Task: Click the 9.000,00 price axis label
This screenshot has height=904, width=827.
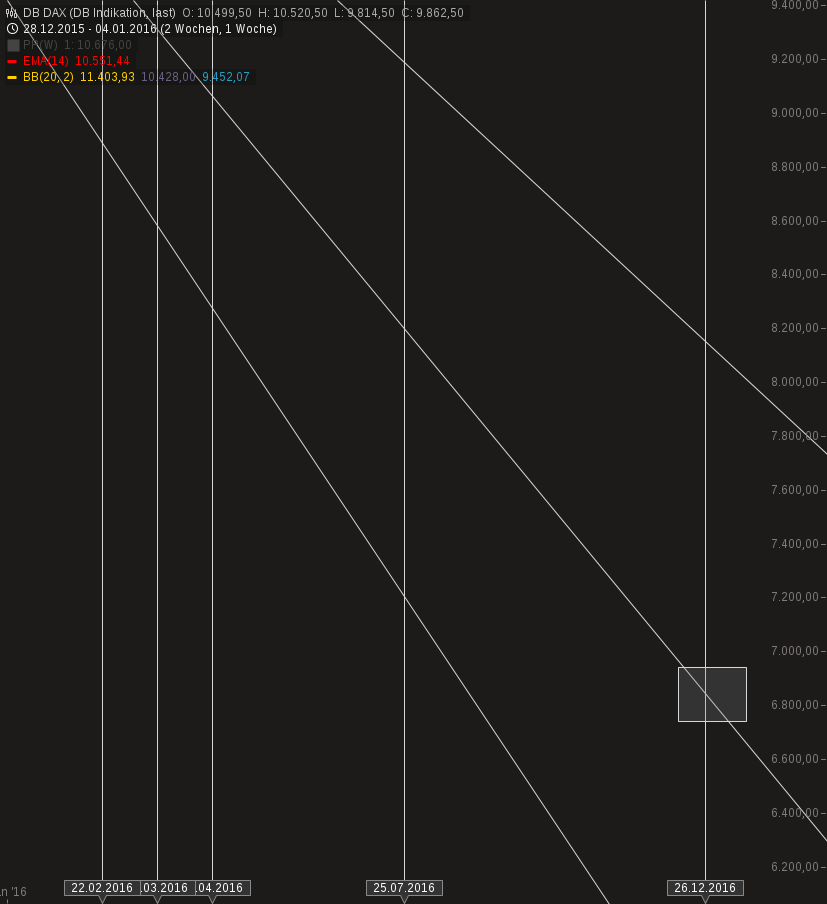Action: pyautogui.click(x=795, y=113)
